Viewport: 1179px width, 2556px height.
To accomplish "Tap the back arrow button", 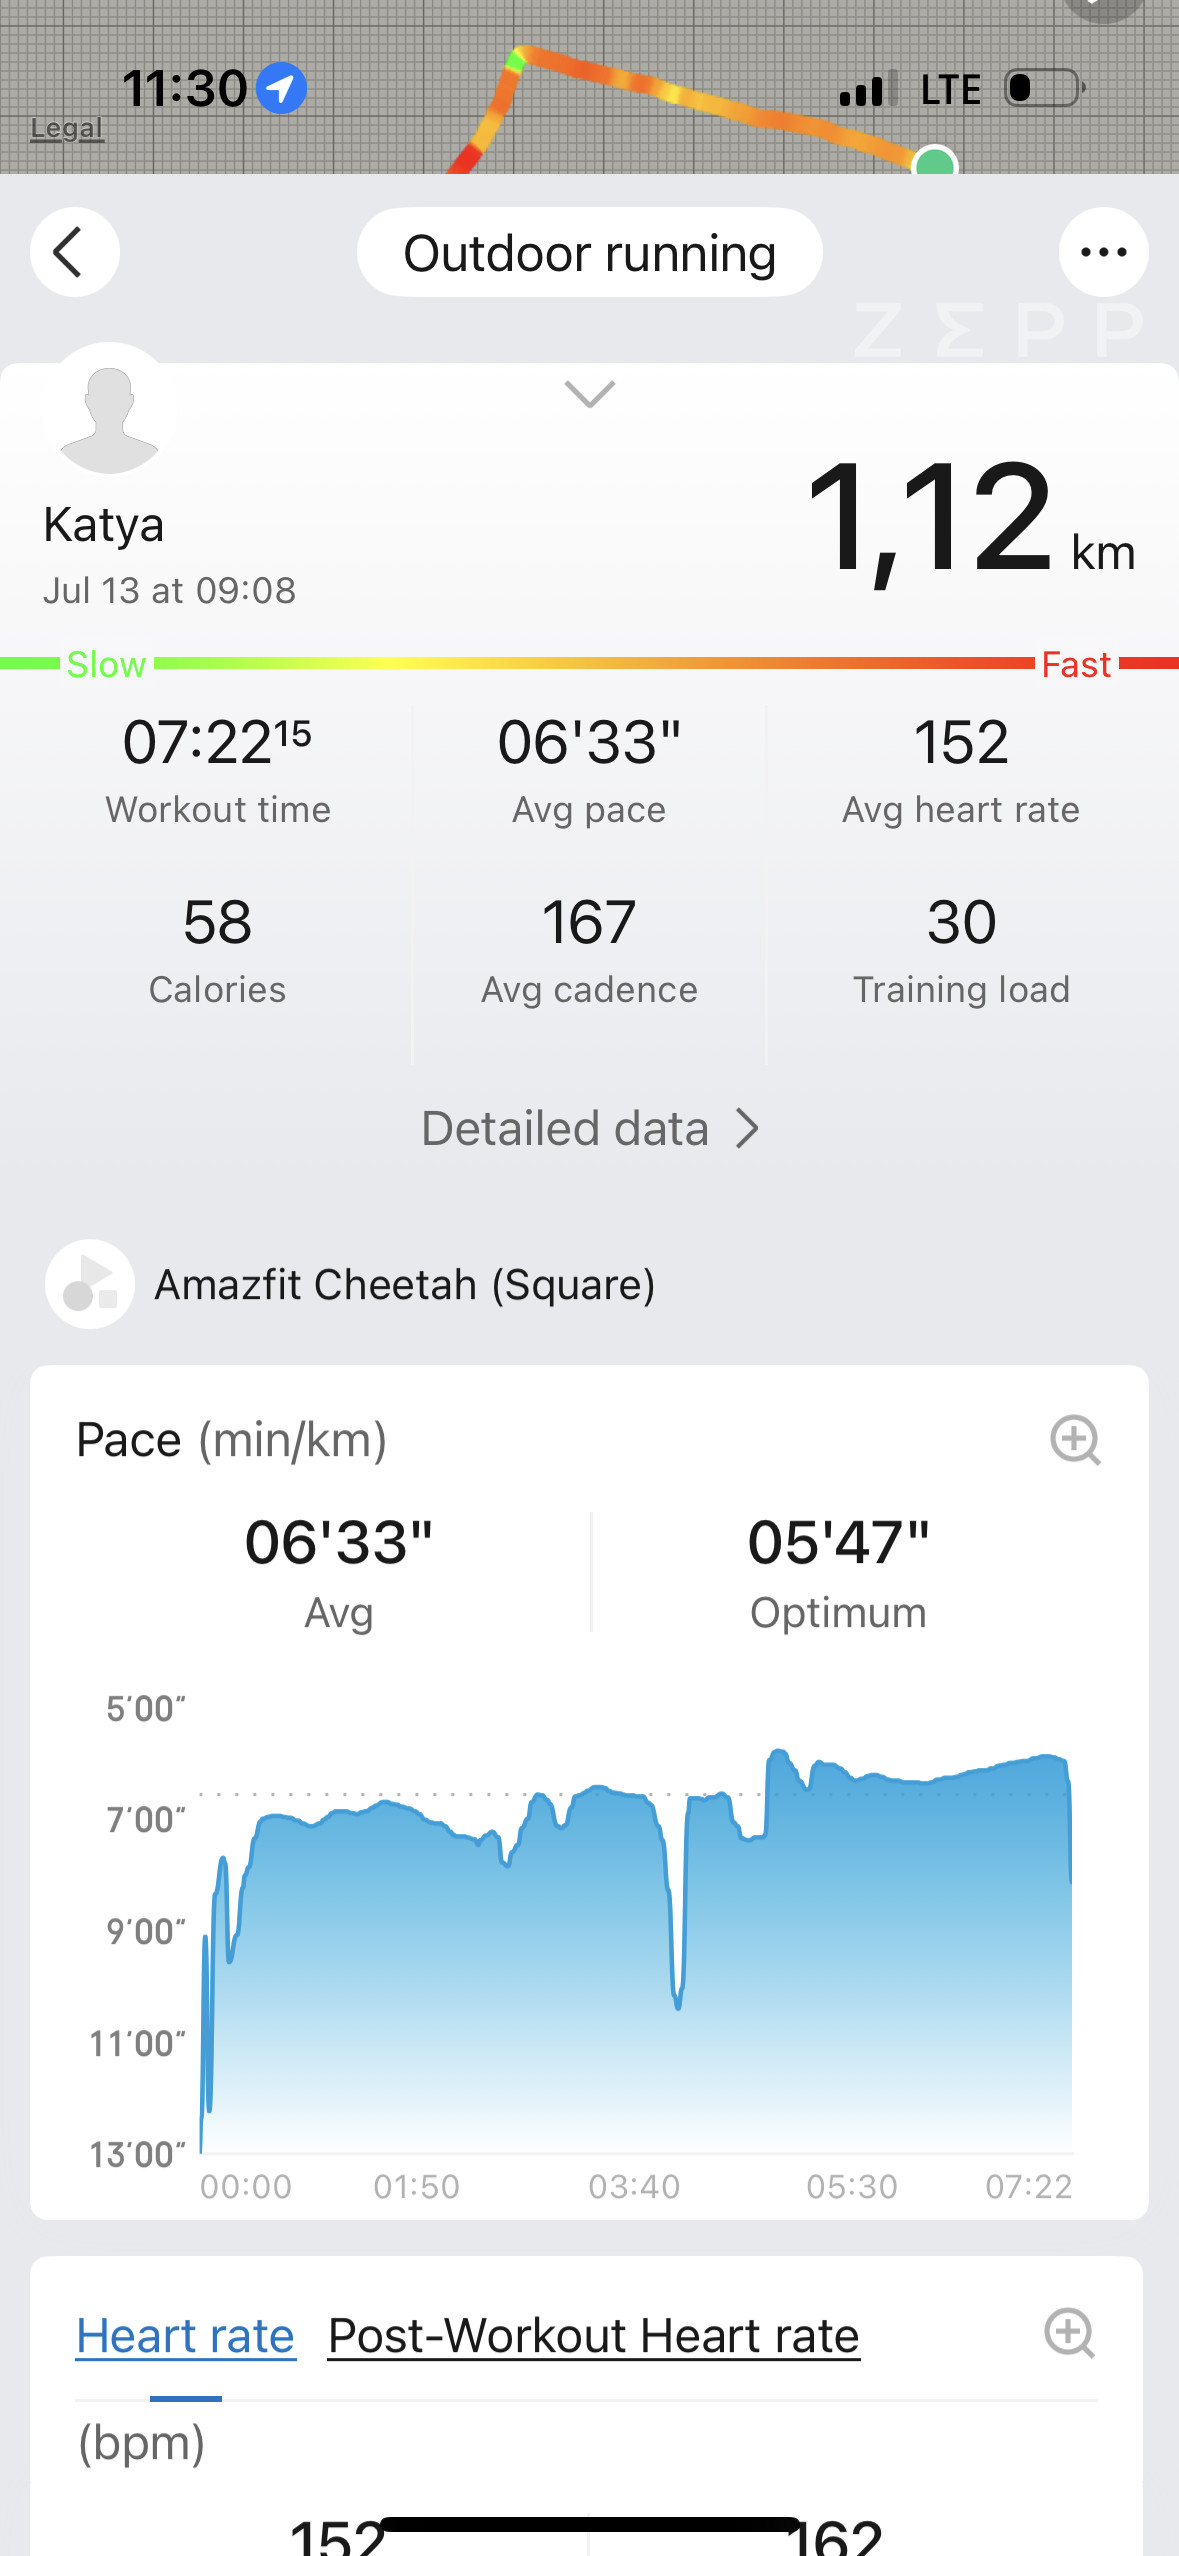I will point(74,252).
